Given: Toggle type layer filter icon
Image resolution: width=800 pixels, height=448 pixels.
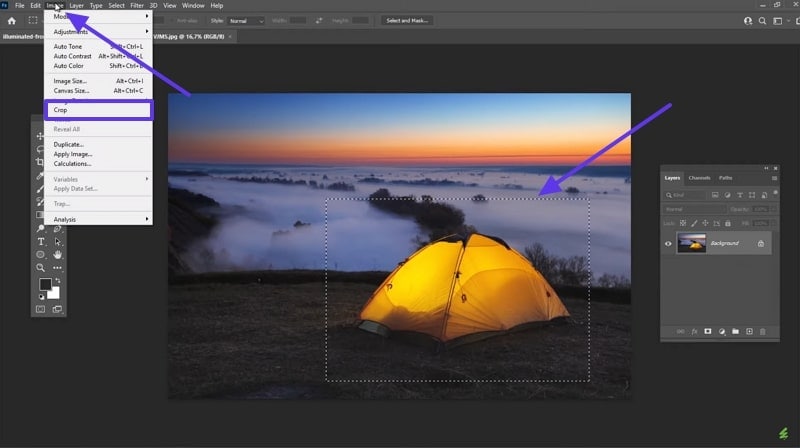Looking at the screenshot, I should (739, 195).
